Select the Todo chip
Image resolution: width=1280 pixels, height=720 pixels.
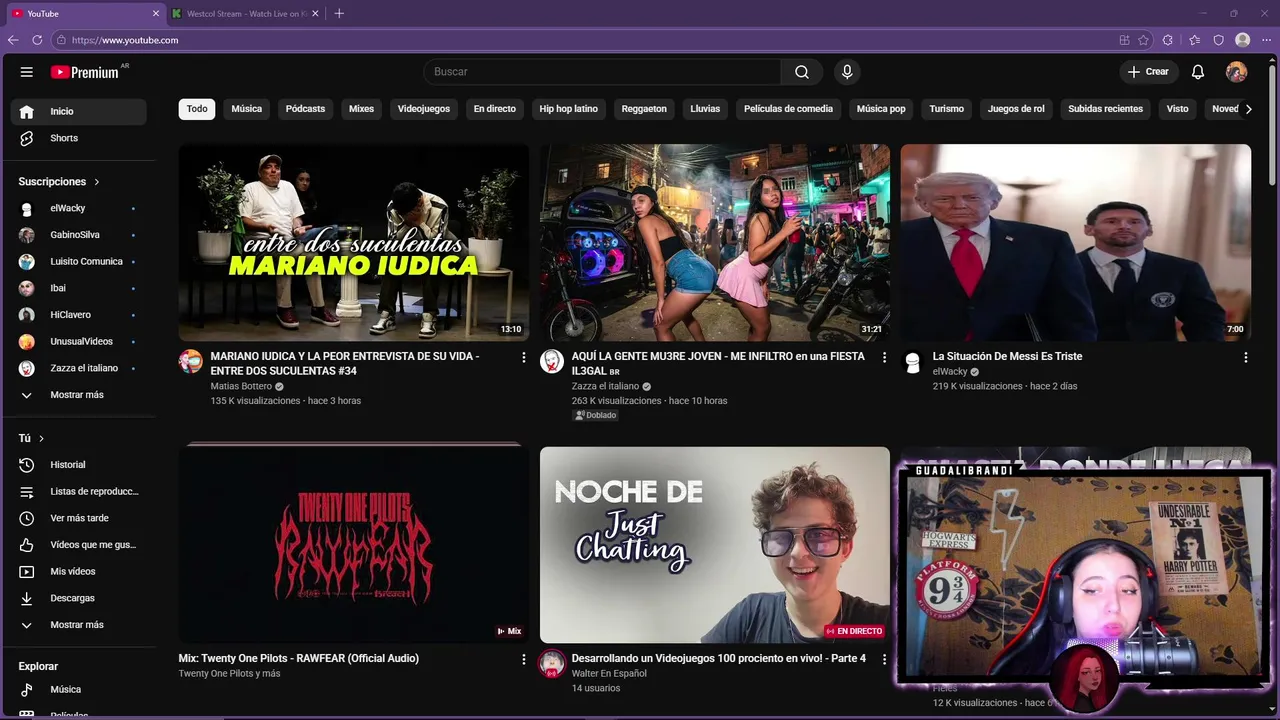[197, 109]
